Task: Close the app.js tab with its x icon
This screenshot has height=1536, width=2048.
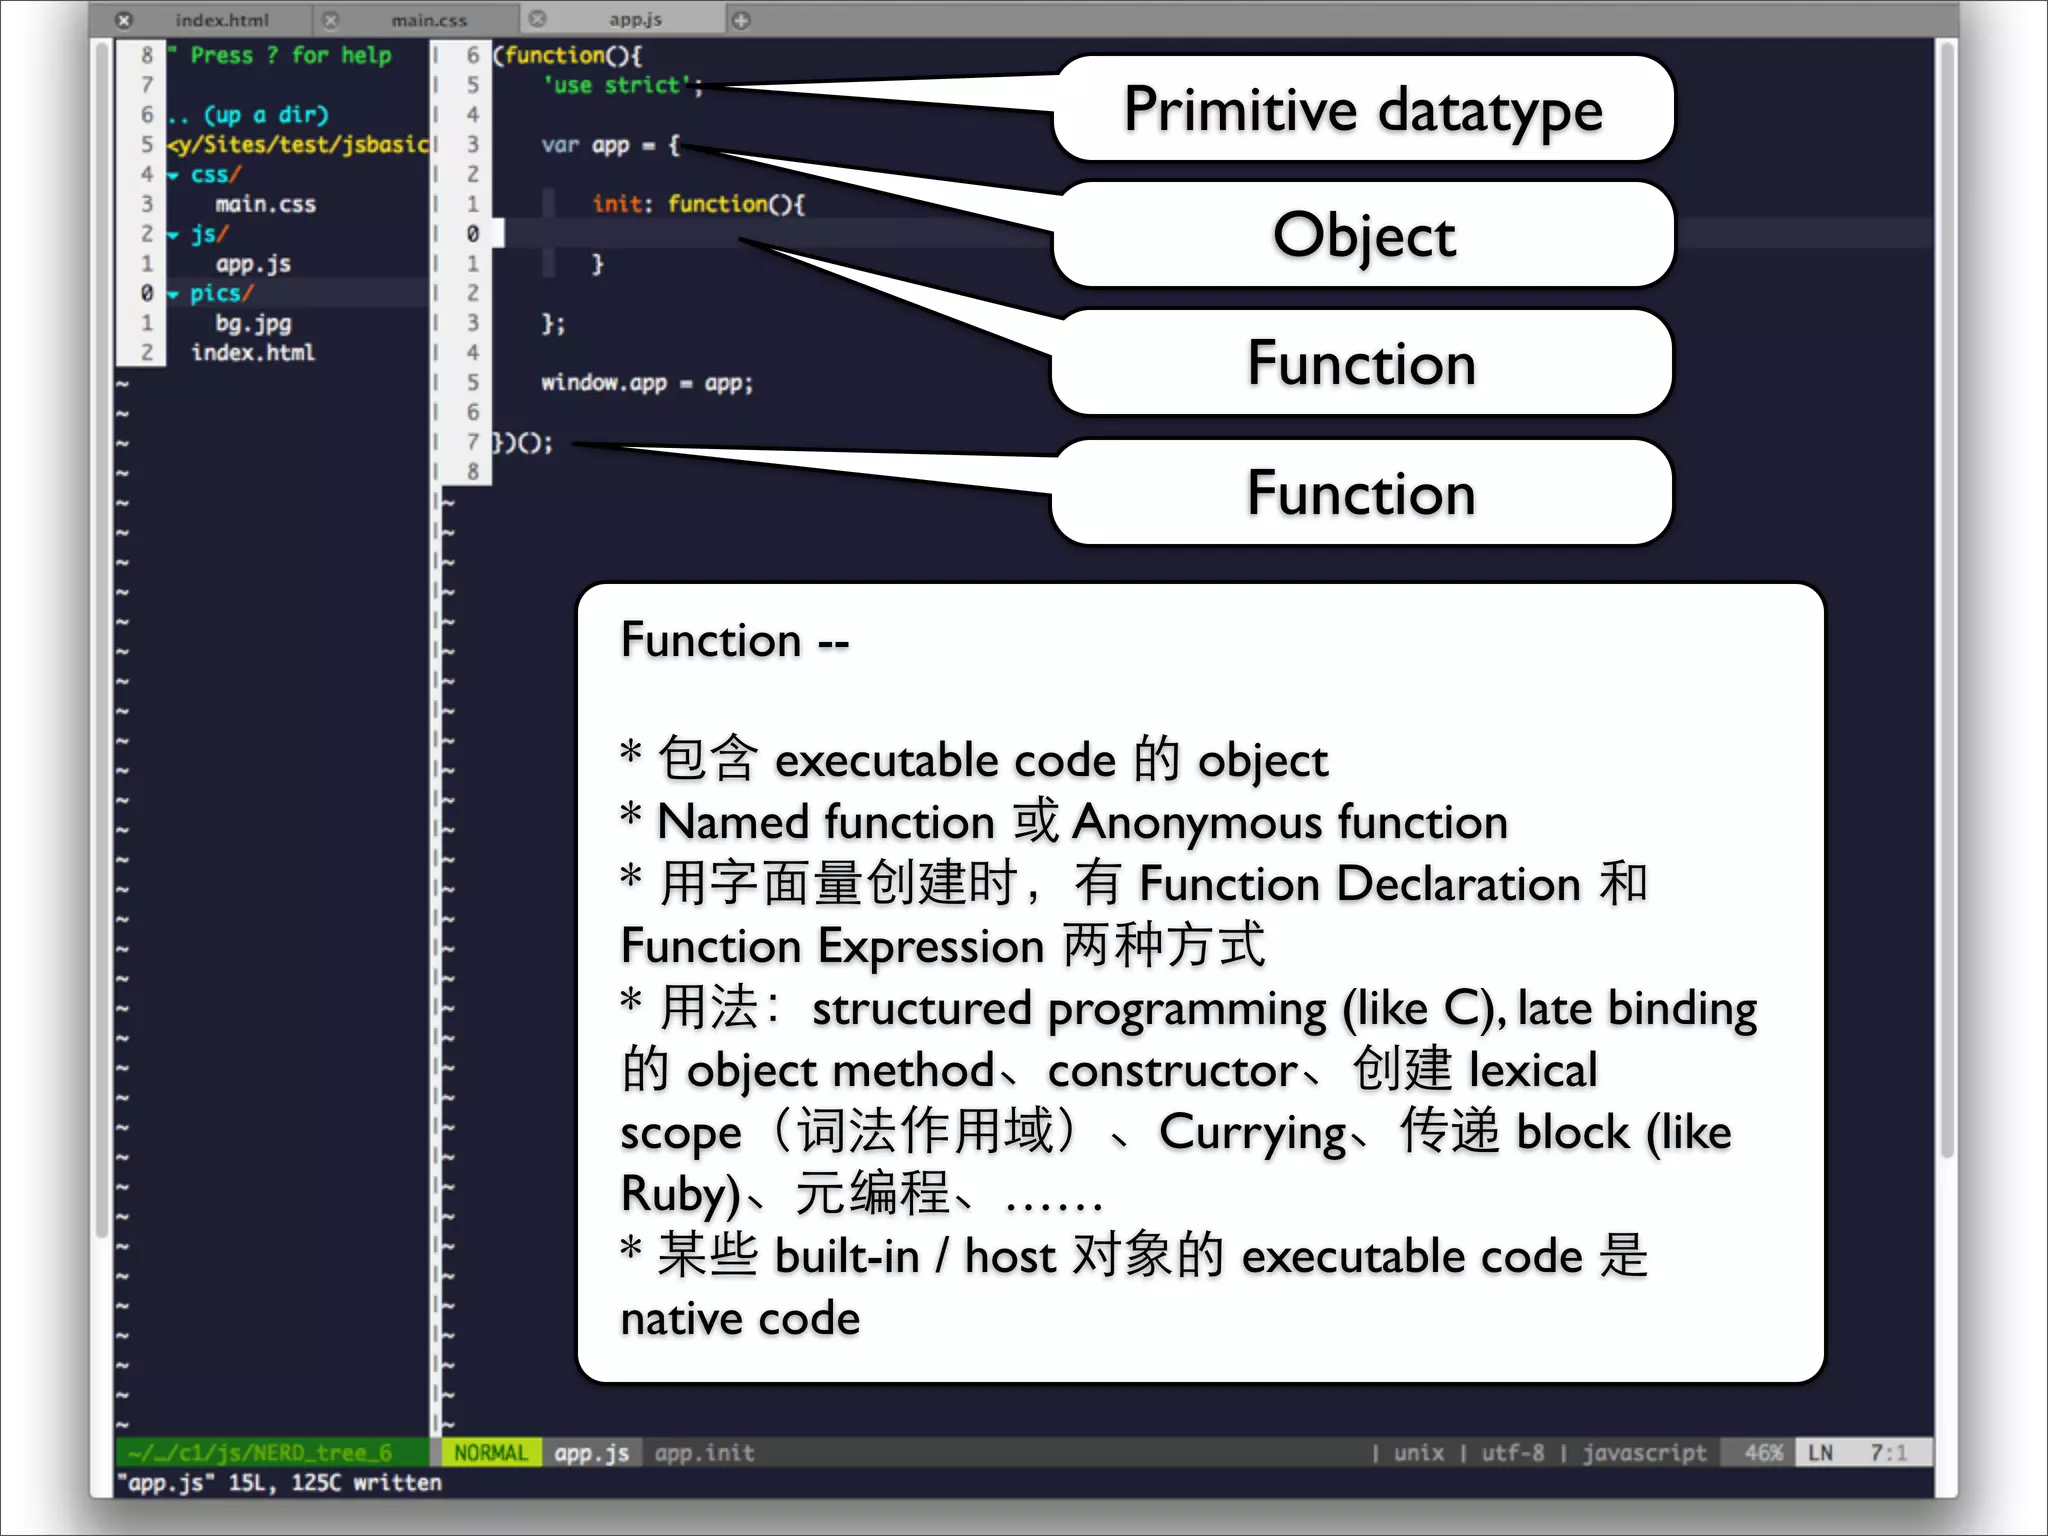Action: click(537, 19)
